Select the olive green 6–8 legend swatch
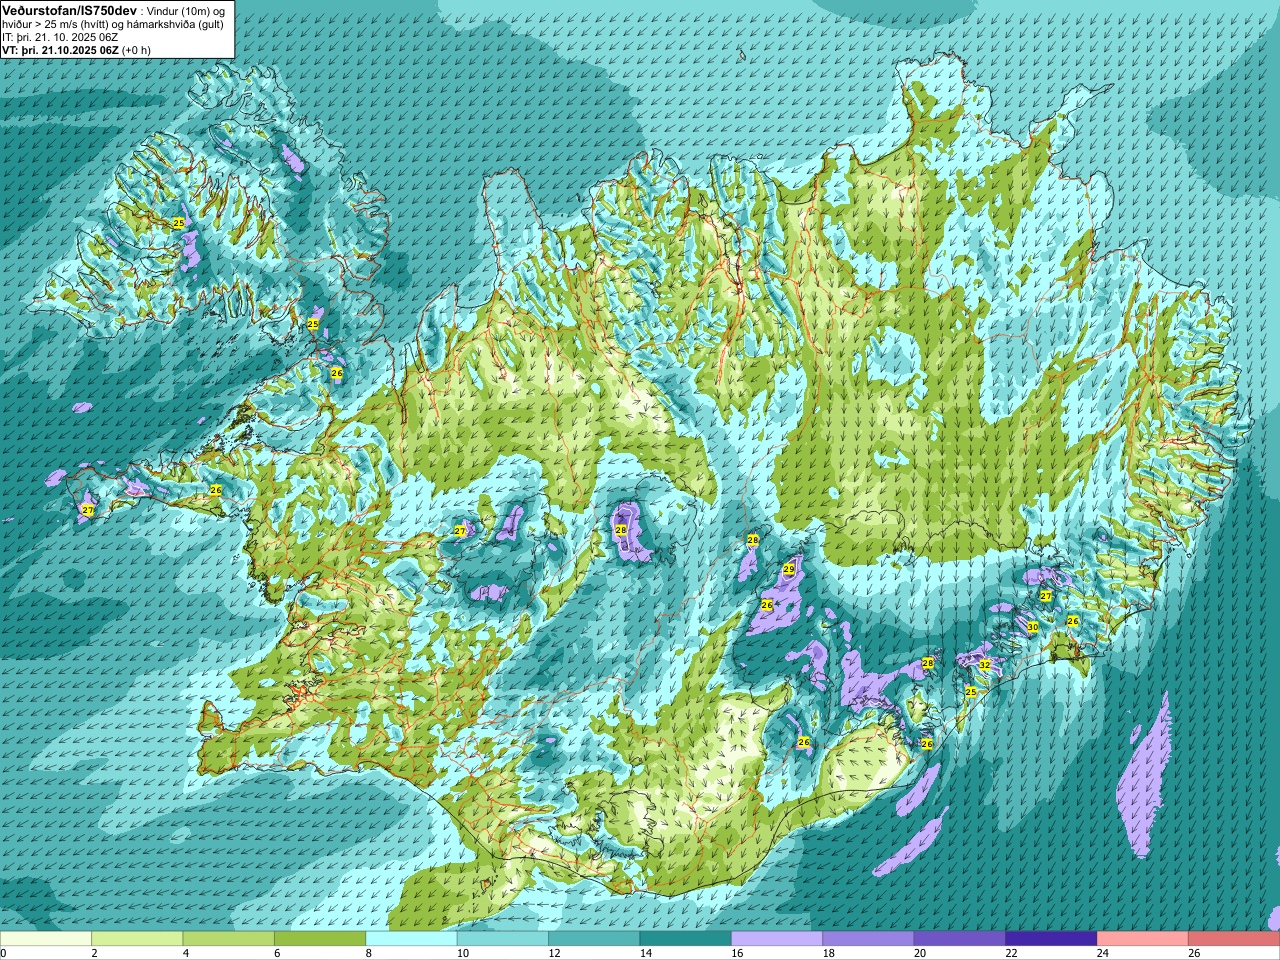 [320, 939]
